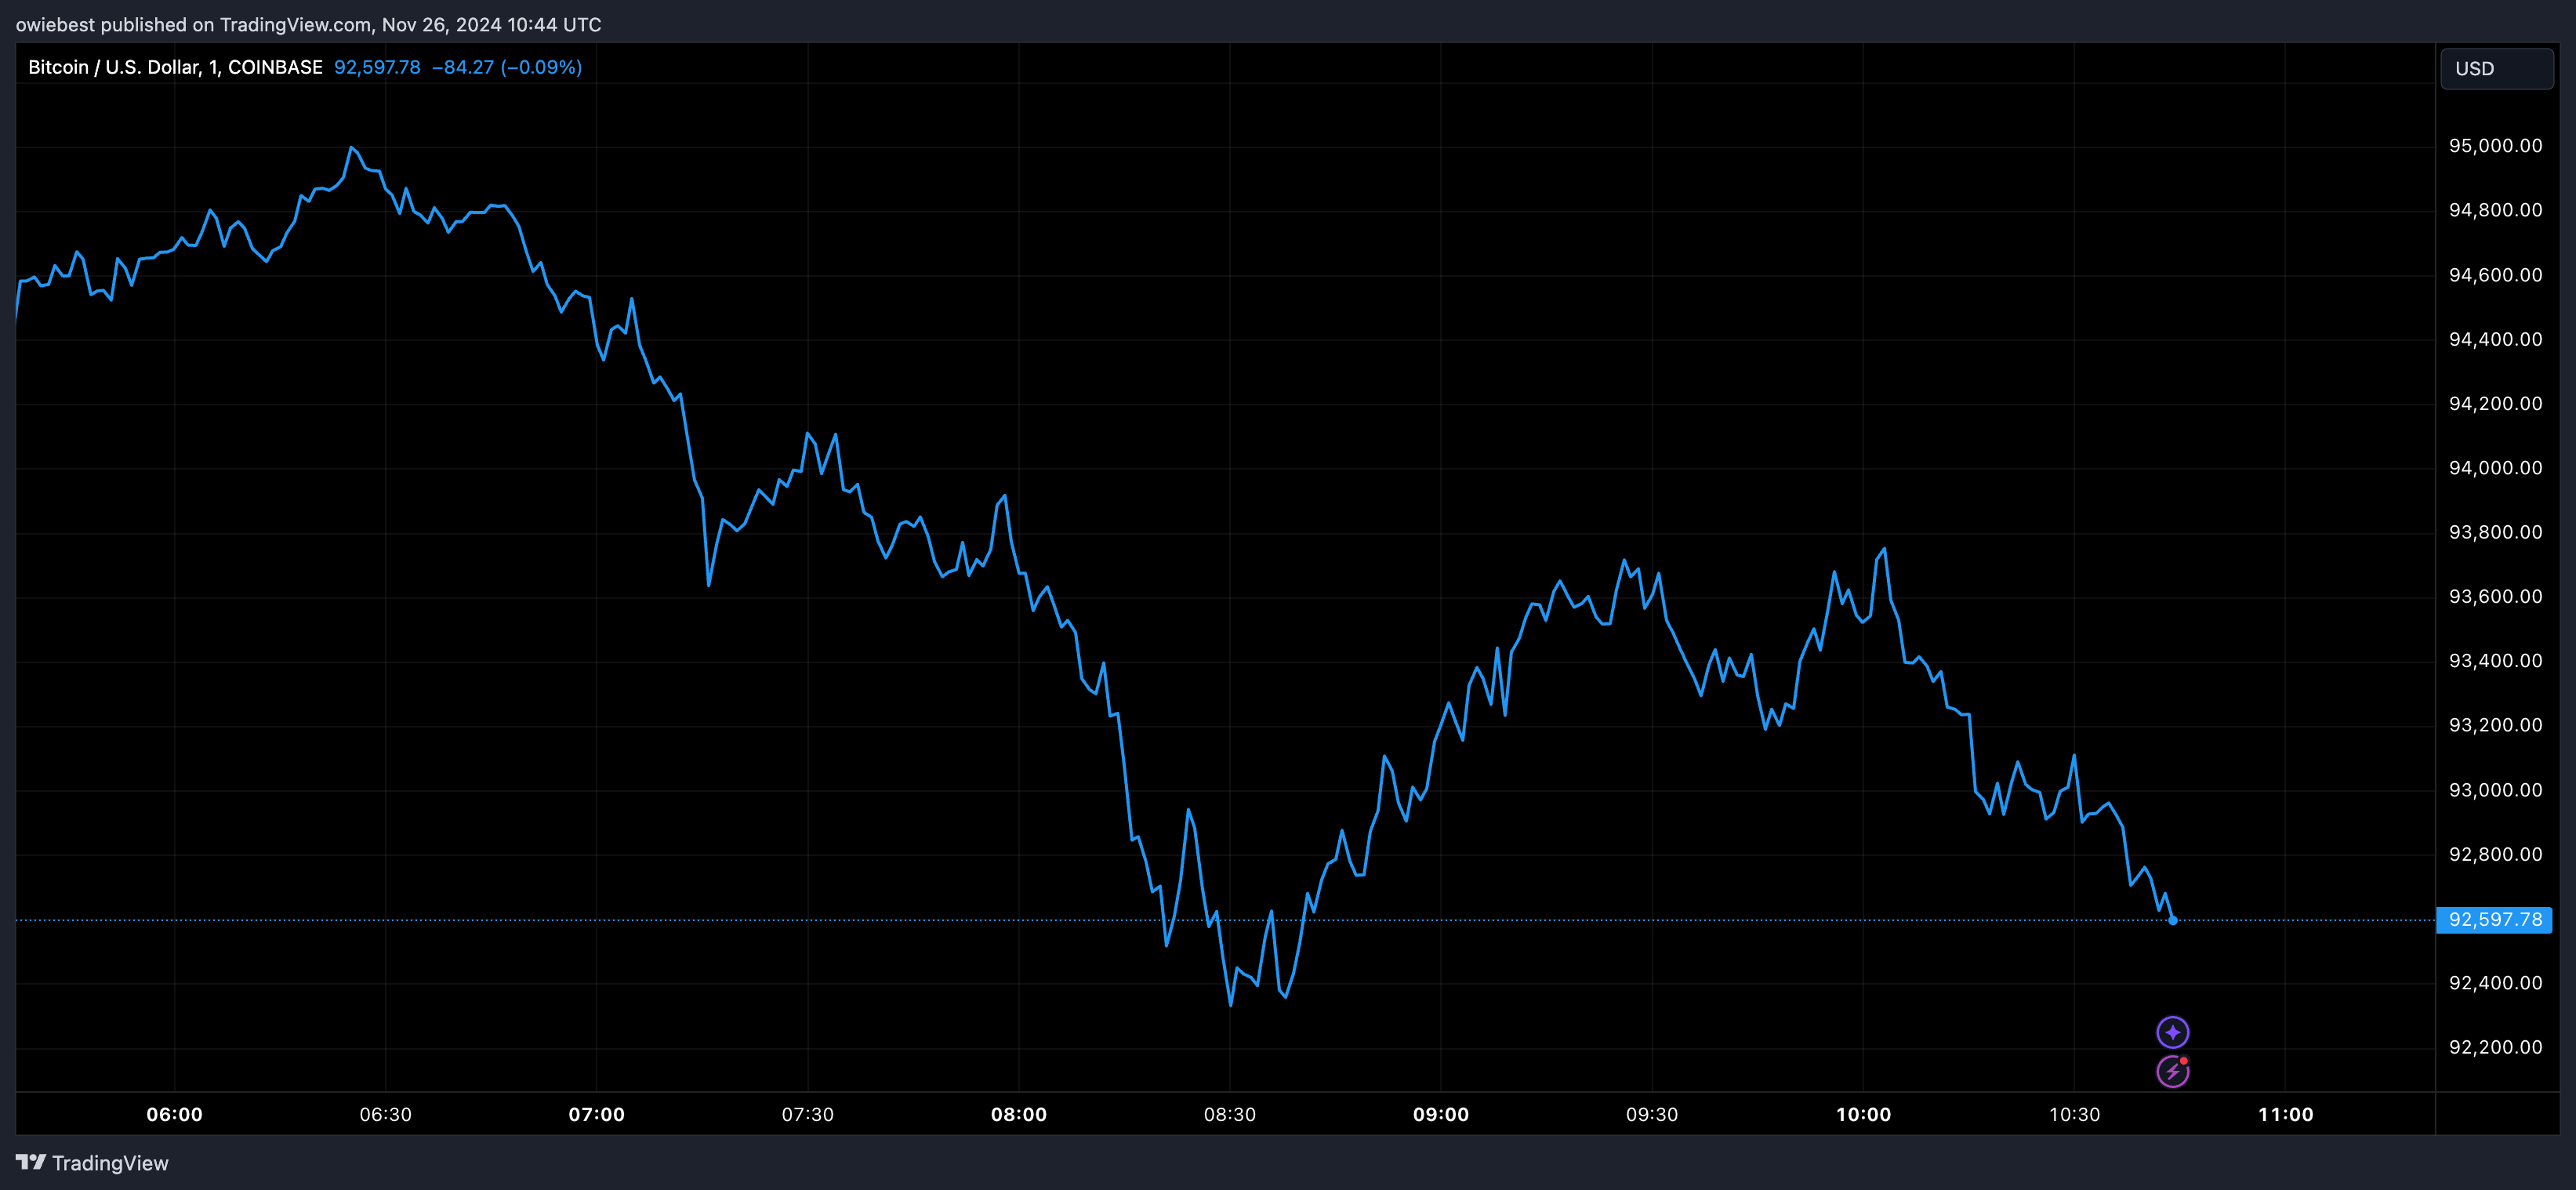Click the 93,800.00 price axis label
The width and height of the screenshot is (2576, 1190).
(2495, 532)
